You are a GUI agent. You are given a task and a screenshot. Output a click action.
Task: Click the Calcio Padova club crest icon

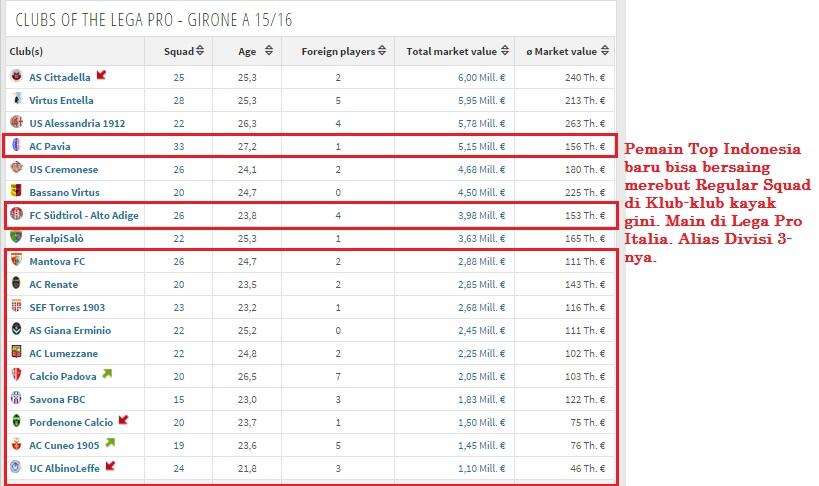(x=17, y=375)
